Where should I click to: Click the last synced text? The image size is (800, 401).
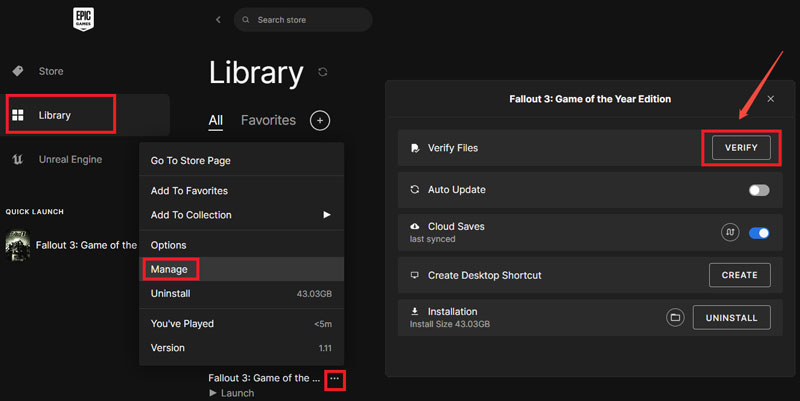pos(432,239)
